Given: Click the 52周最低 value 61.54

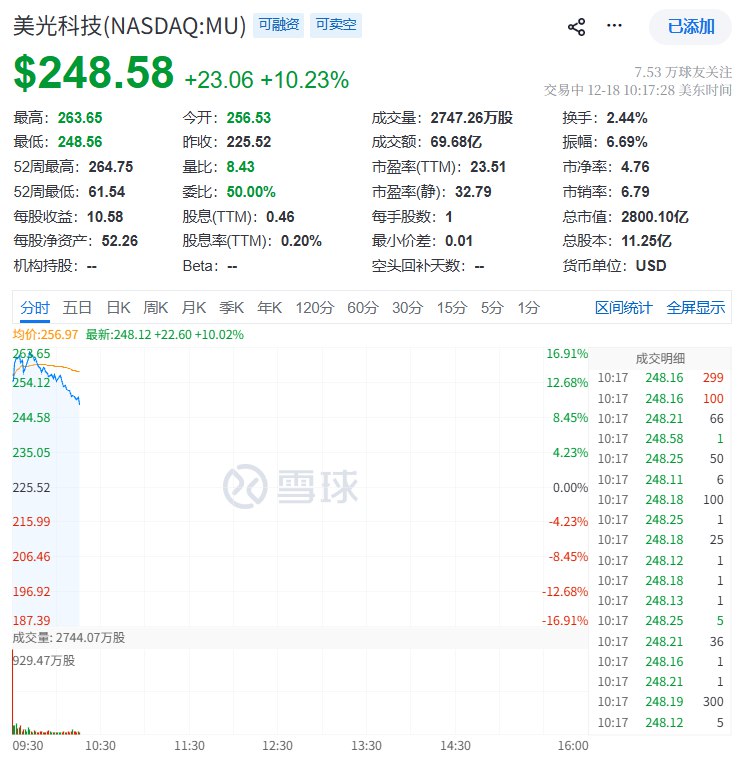Looking at the screenshot, I should tap(107, 192).
